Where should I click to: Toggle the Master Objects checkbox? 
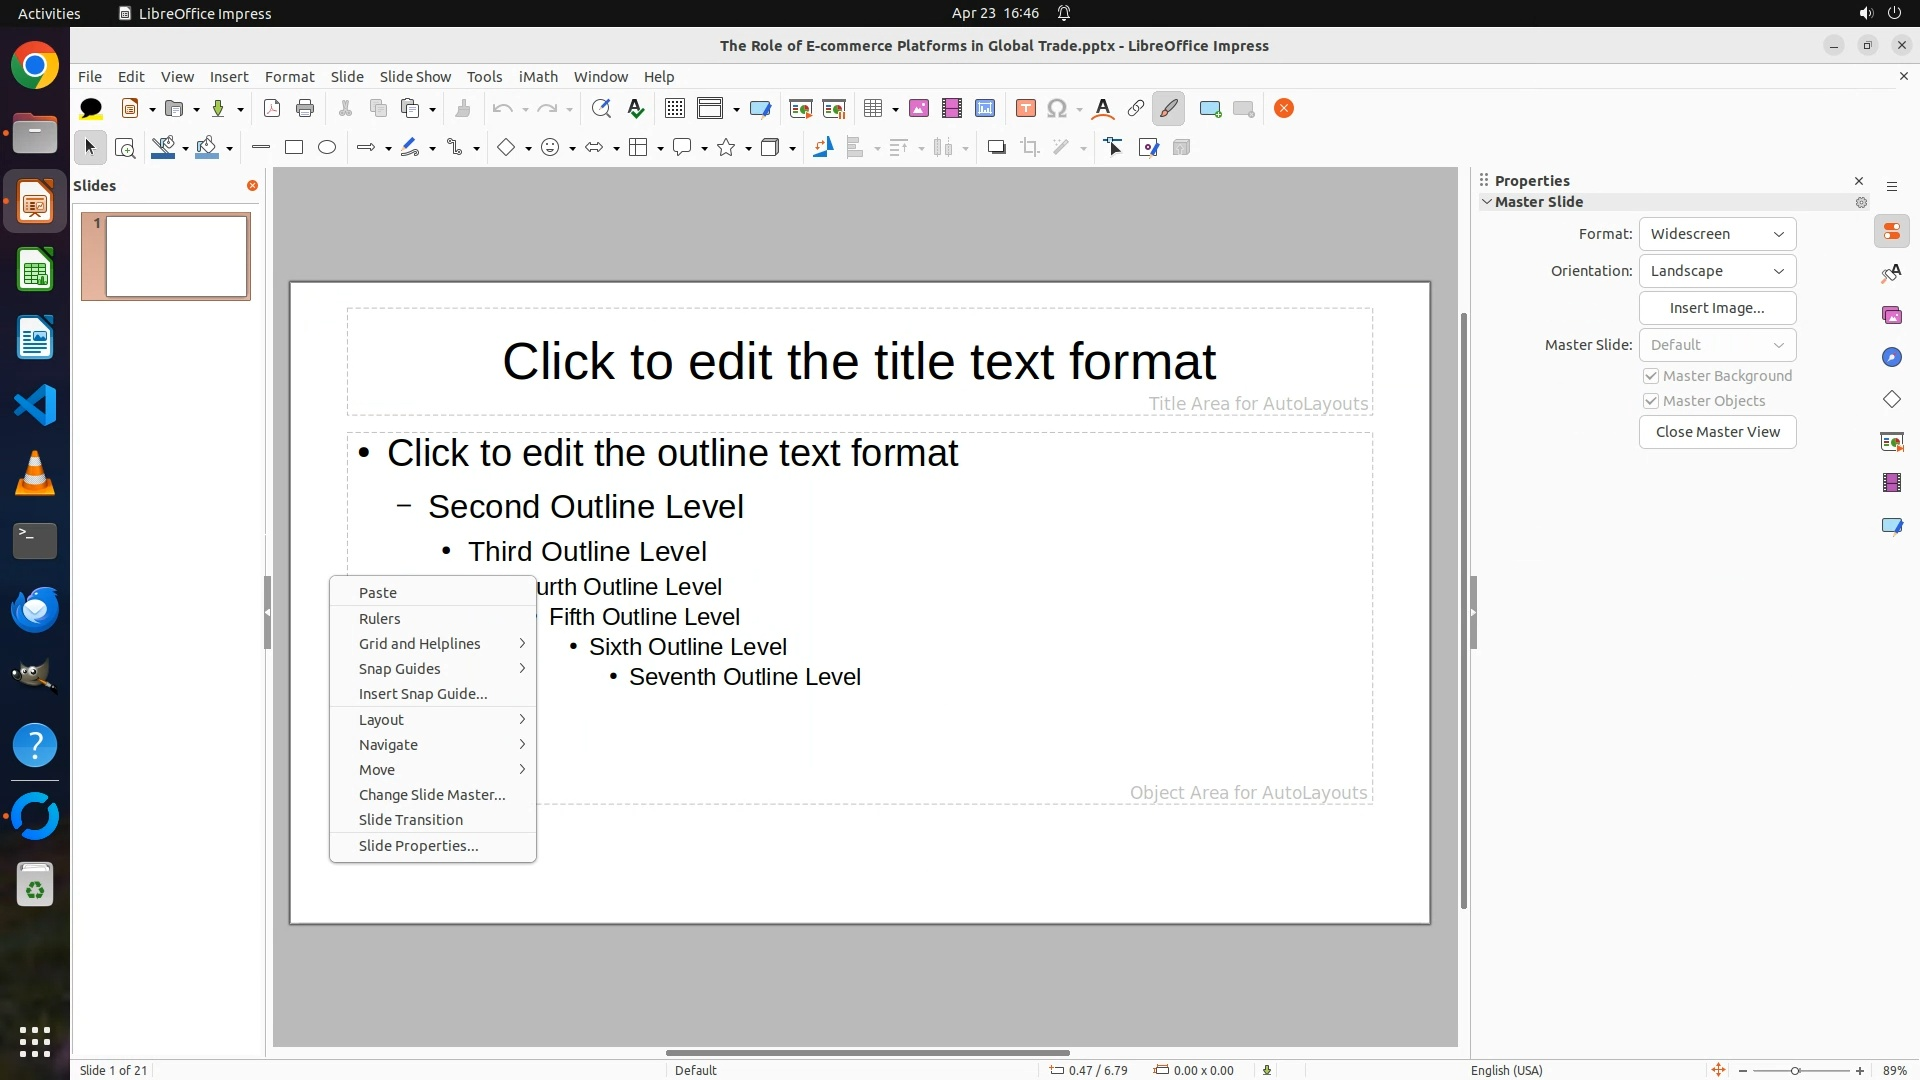coord(1651,401)
